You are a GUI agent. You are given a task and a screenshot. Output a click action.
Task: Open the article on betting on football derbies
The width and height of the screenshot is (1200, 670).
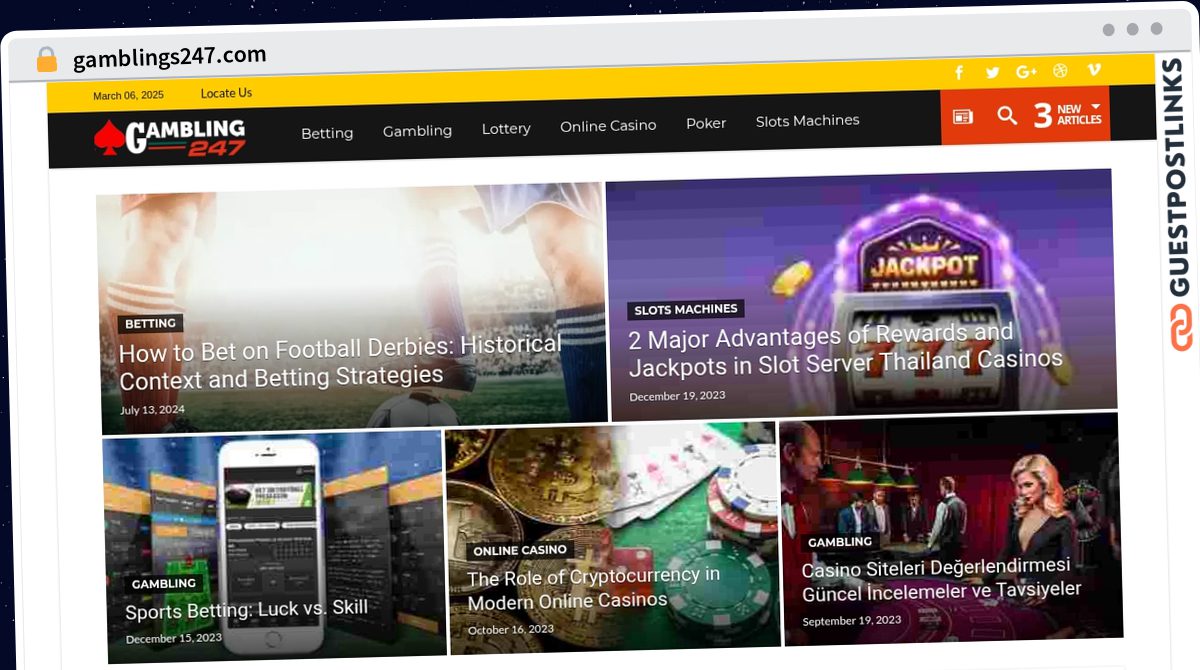[x=340, y=362]
